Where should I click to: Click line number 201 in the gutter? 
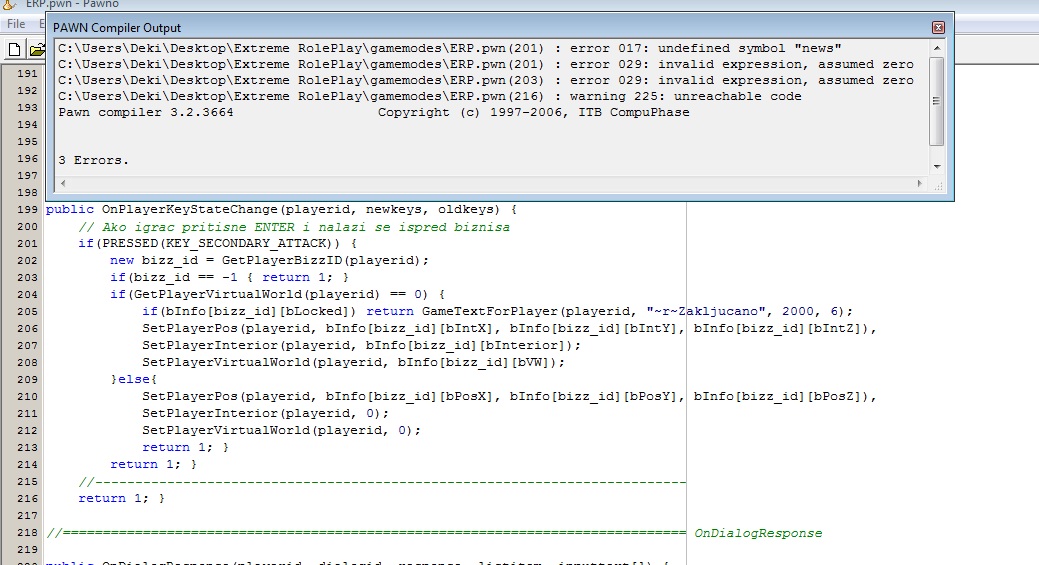27,243
